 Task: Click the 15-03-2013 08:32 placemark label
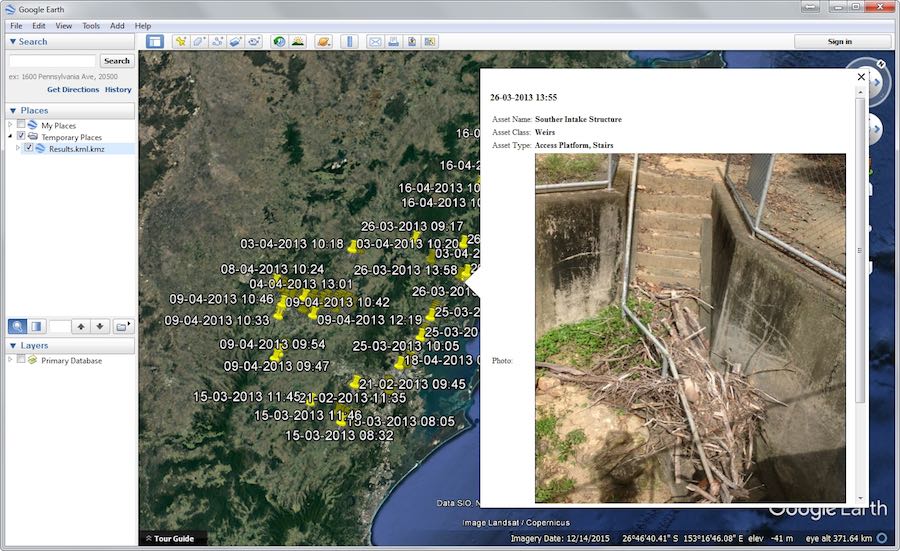(339, 436)
